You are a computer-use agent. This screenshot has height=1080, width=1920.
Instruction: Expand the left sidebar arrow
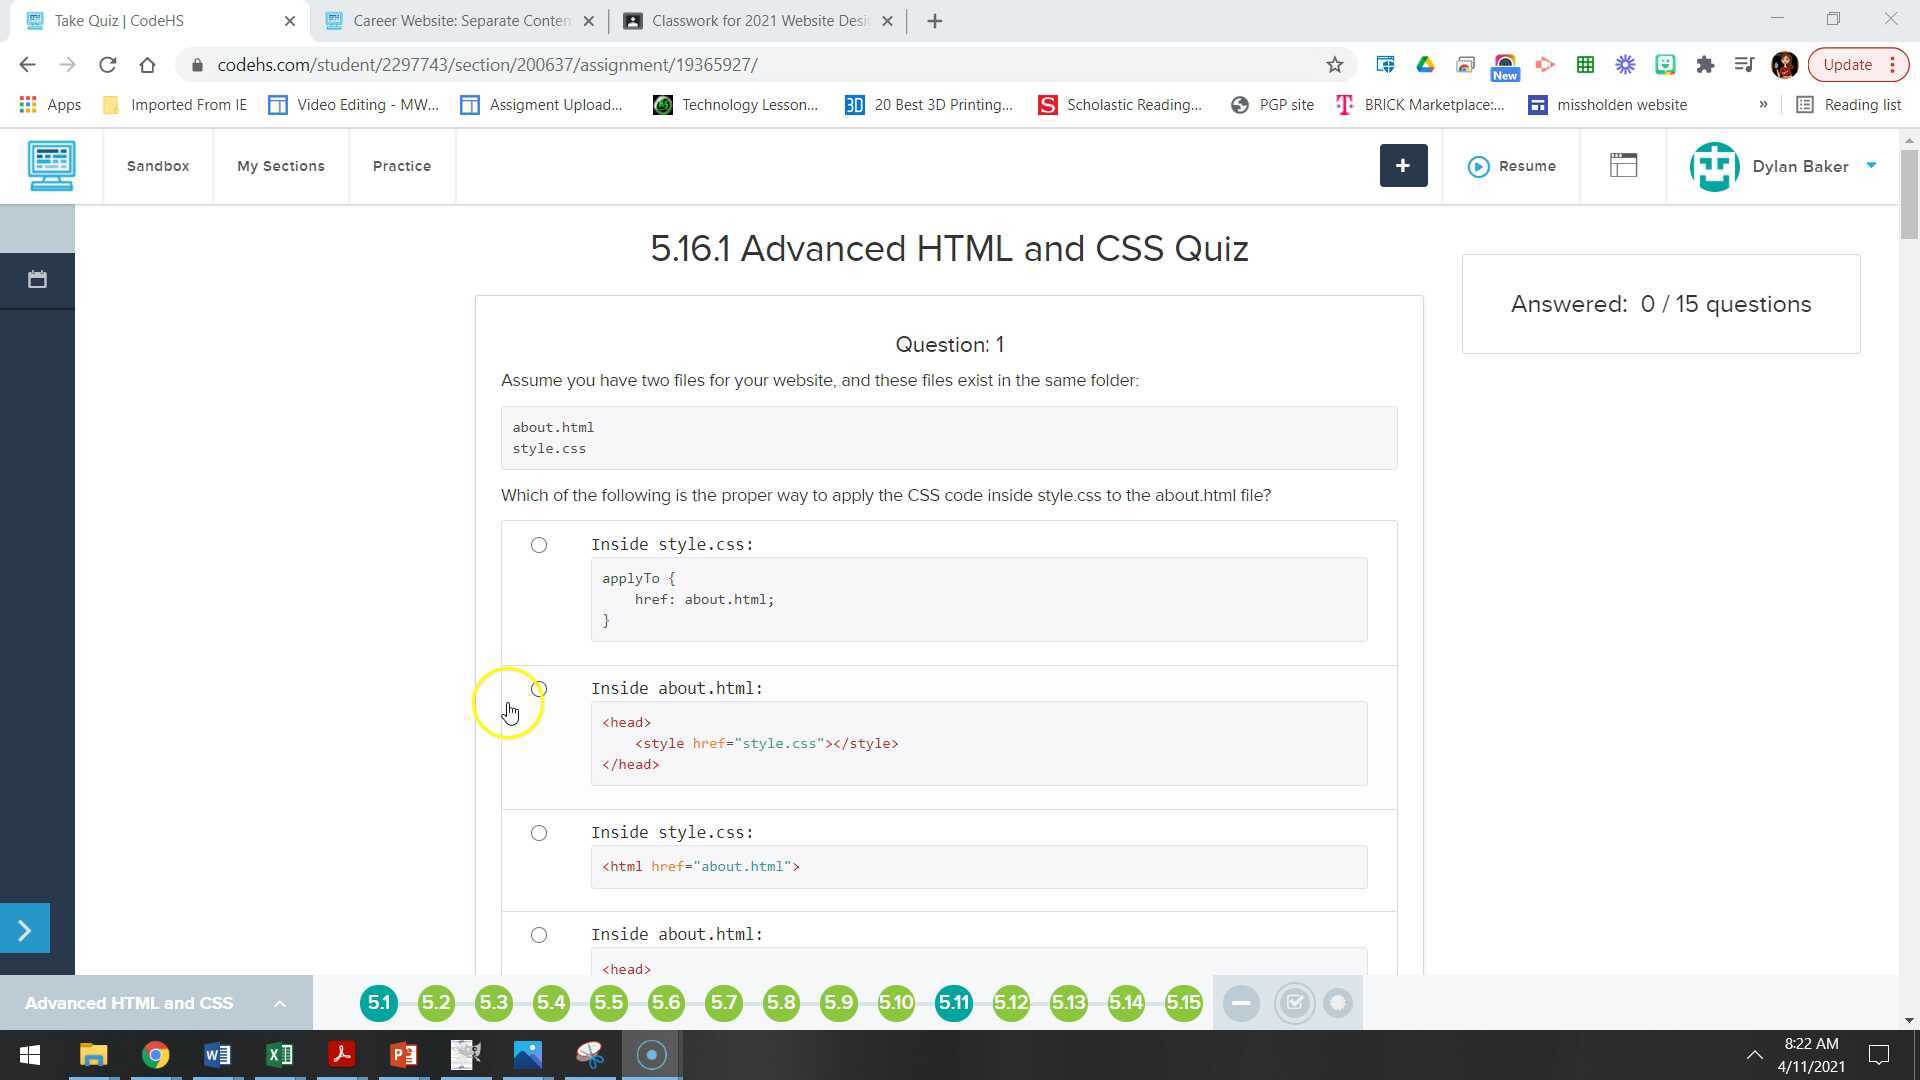pos(25,928)
